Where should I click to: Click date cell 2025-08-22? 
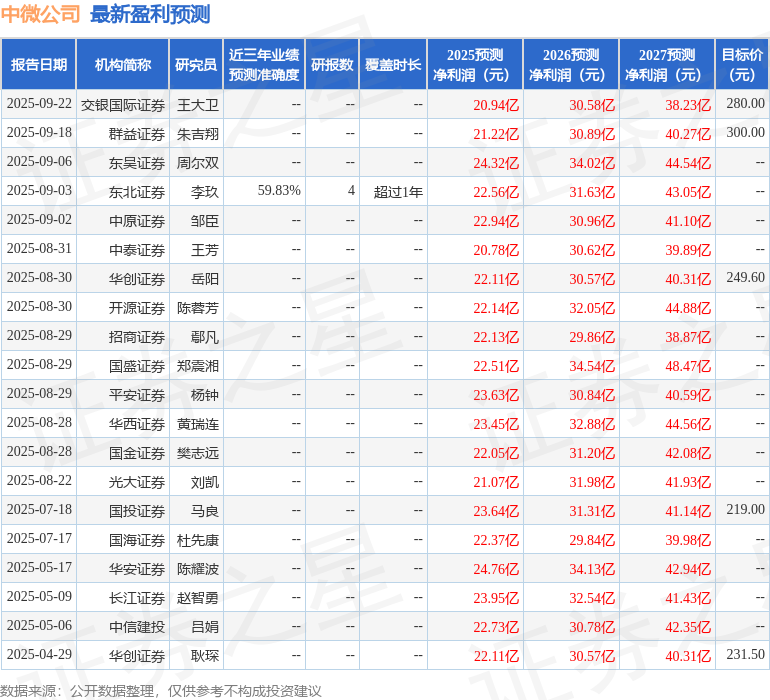(39, 480)
